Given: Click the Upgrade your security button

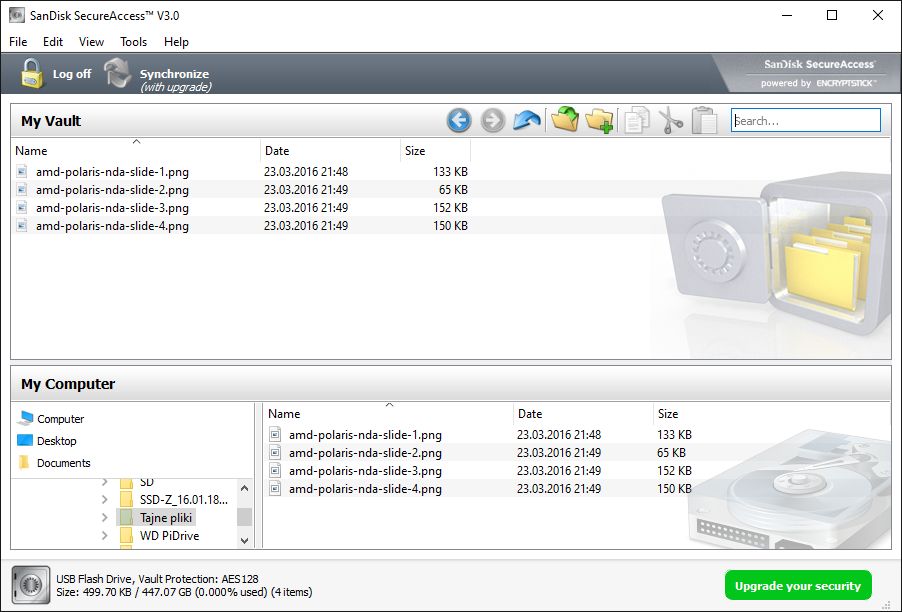Looking at the screenshot, I should click(x=798, y=586).
